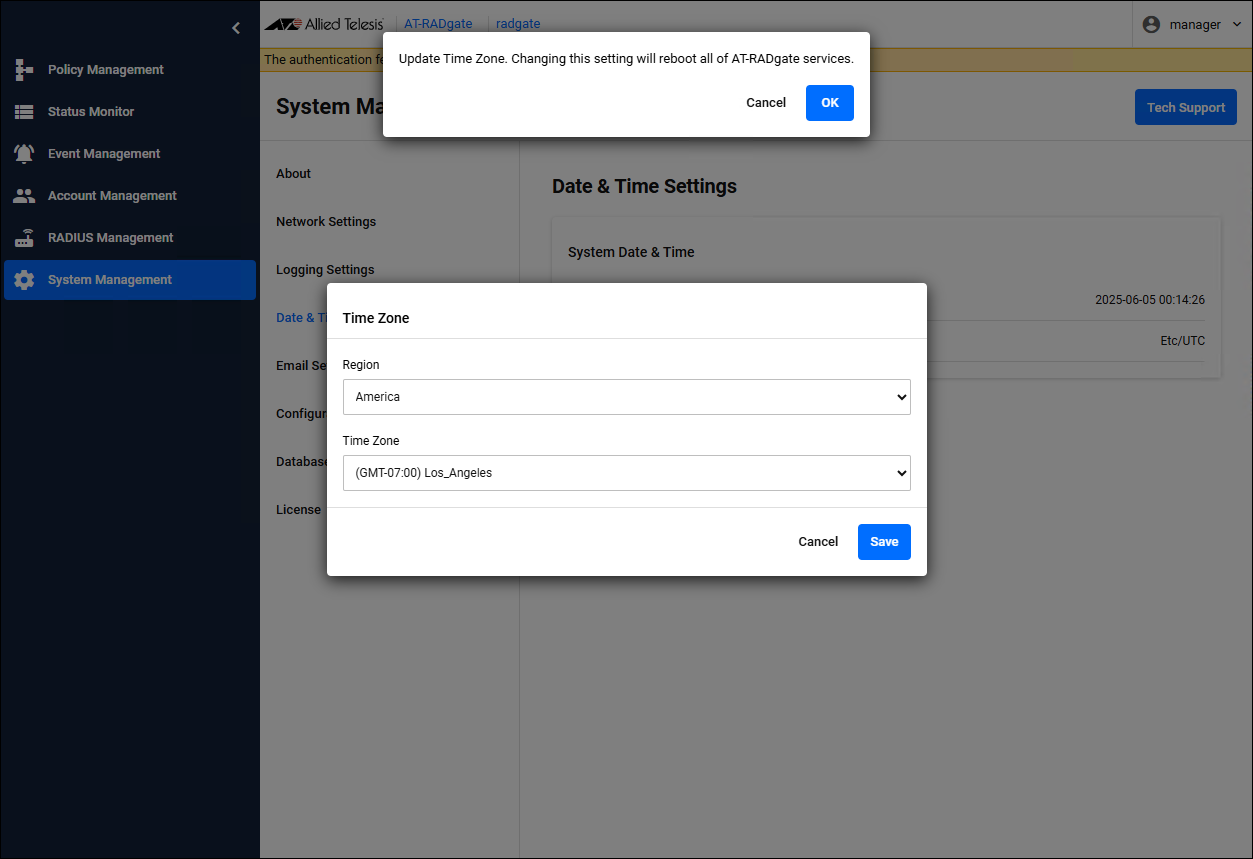Collapse the sidebar with the chevron icon
Image resolution: width=1253 pixels, height=859 pixels.
click(x=236, y=28)
